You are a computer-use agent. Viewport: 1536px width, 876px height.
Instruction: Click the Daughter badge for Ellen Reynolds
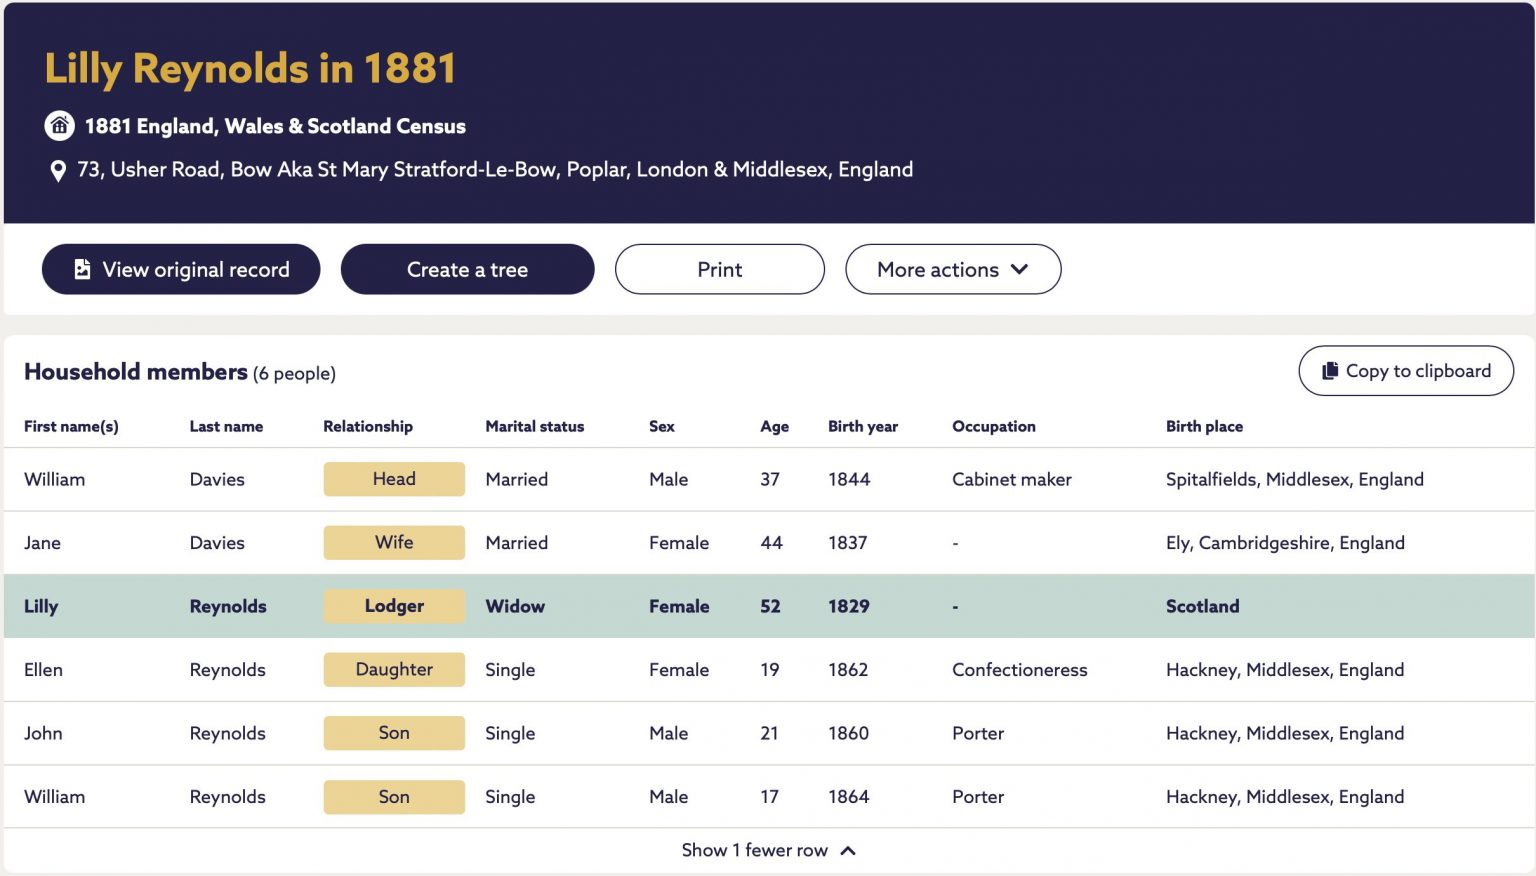click(x=394, y=669)
